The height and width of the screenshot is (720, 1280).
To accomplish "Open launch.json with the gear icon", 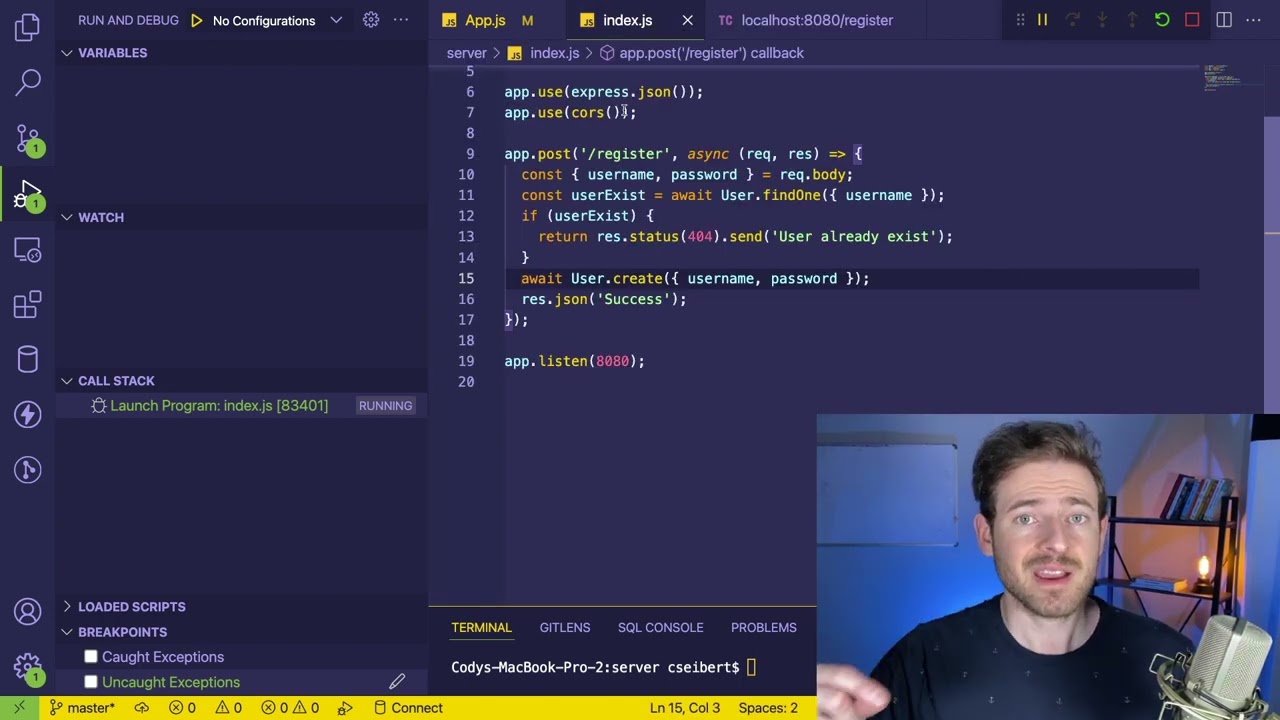I will [x=371, y=20].
